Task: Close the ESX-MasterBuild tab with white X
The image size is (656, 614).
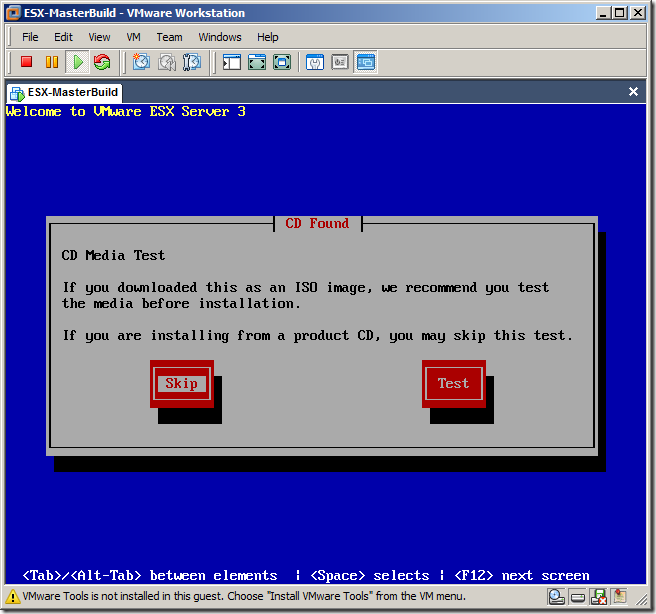Action: click(x=633, y=92)
